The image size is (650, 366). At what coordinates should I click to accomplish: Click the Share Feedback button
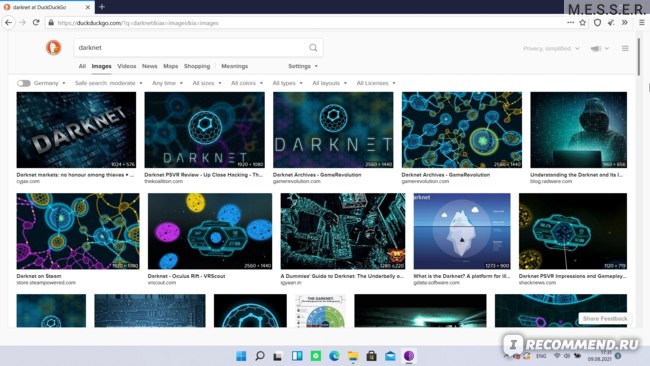point(605,319)
